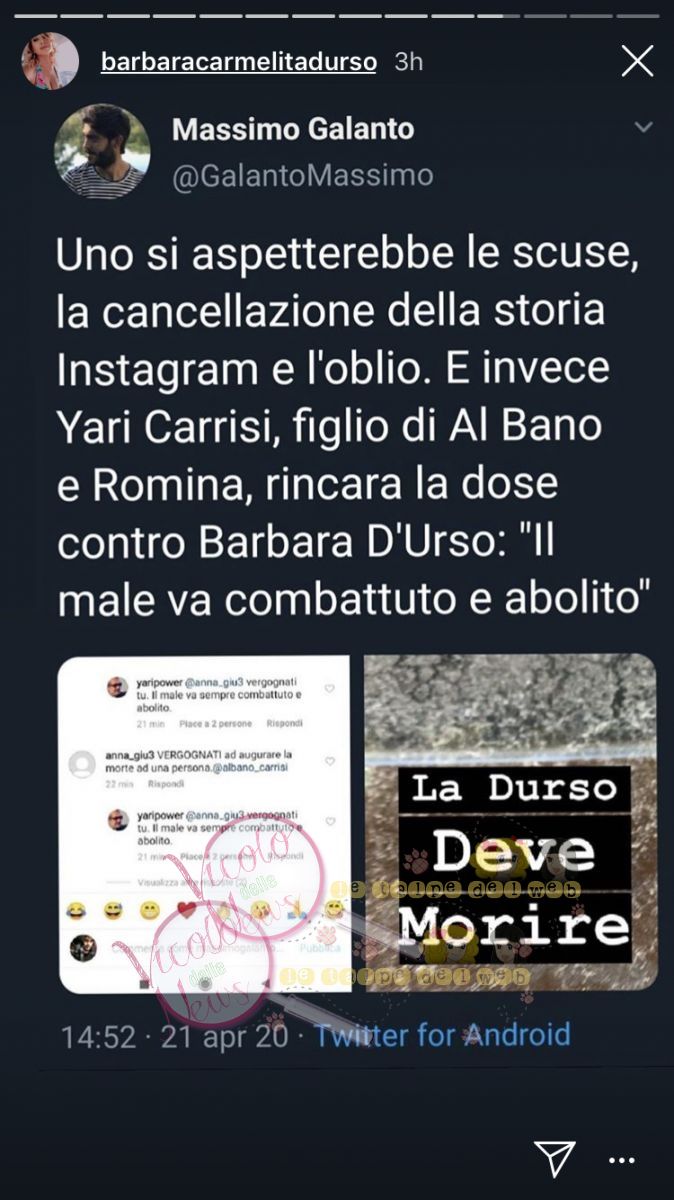Viewport: 674px width, 1200px height.
Task: Tap the barbaracarmelitadurso username link
Action: point(239,62)
